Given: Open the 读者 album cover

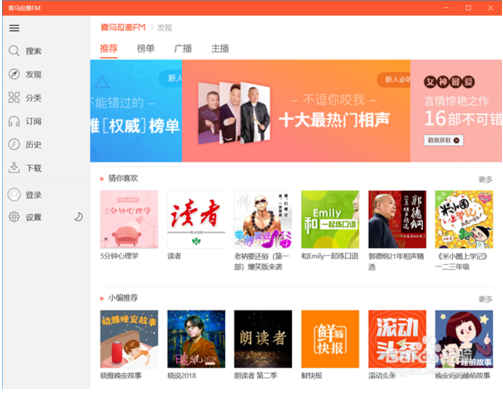Looking at the screenshot, I should pos(196,219).
